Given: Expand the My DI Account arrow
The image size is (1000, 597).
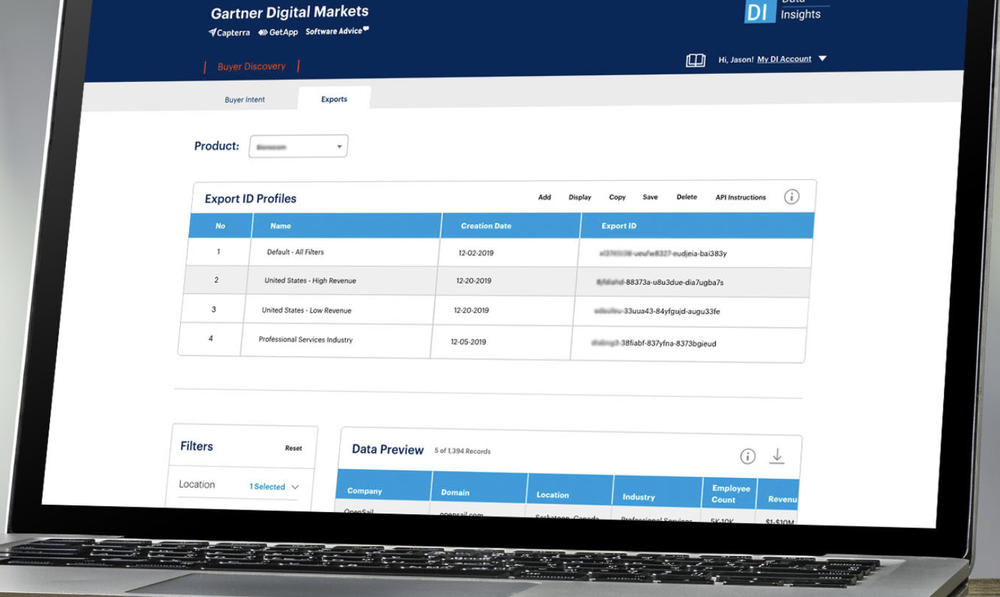Looking at the screenshot, I should coord(823,59).
